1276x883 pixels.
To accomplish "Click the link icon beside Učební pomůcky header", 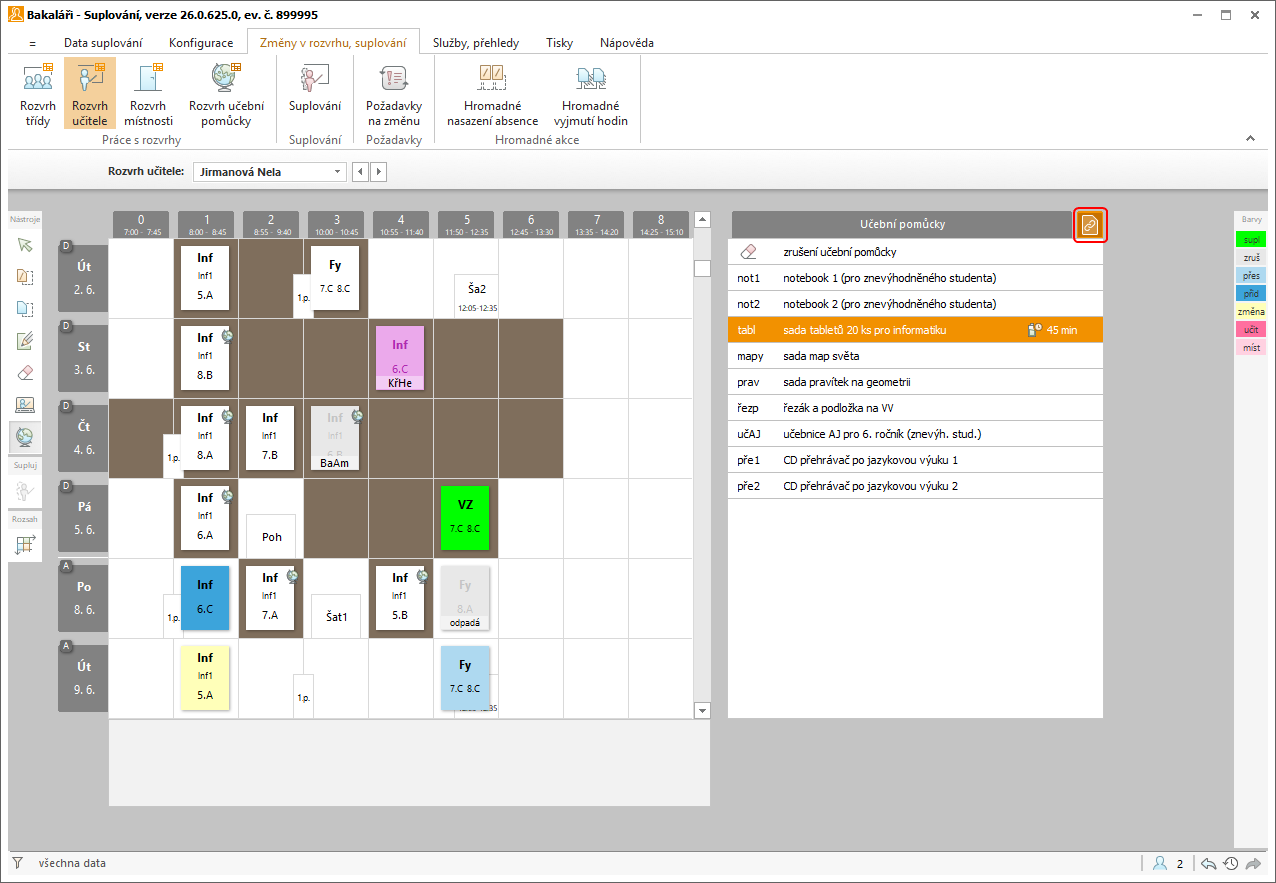I will [1090, 225].
